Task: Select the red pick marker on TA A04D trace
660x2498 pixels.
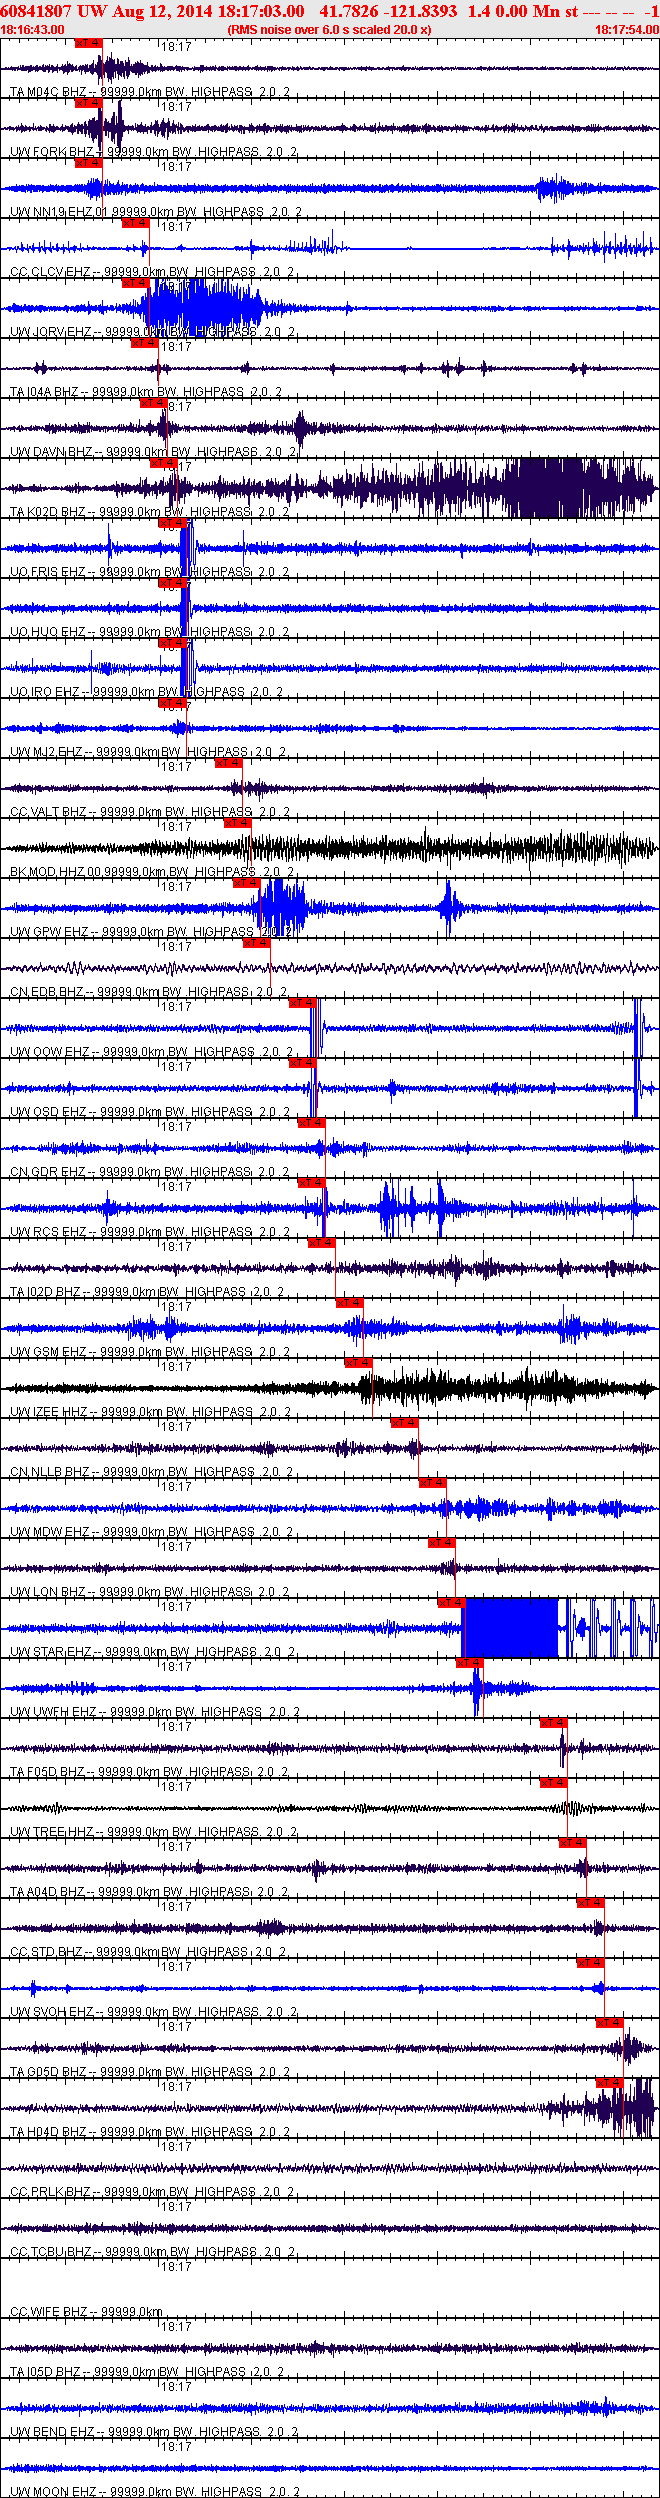Action: 572,1843
